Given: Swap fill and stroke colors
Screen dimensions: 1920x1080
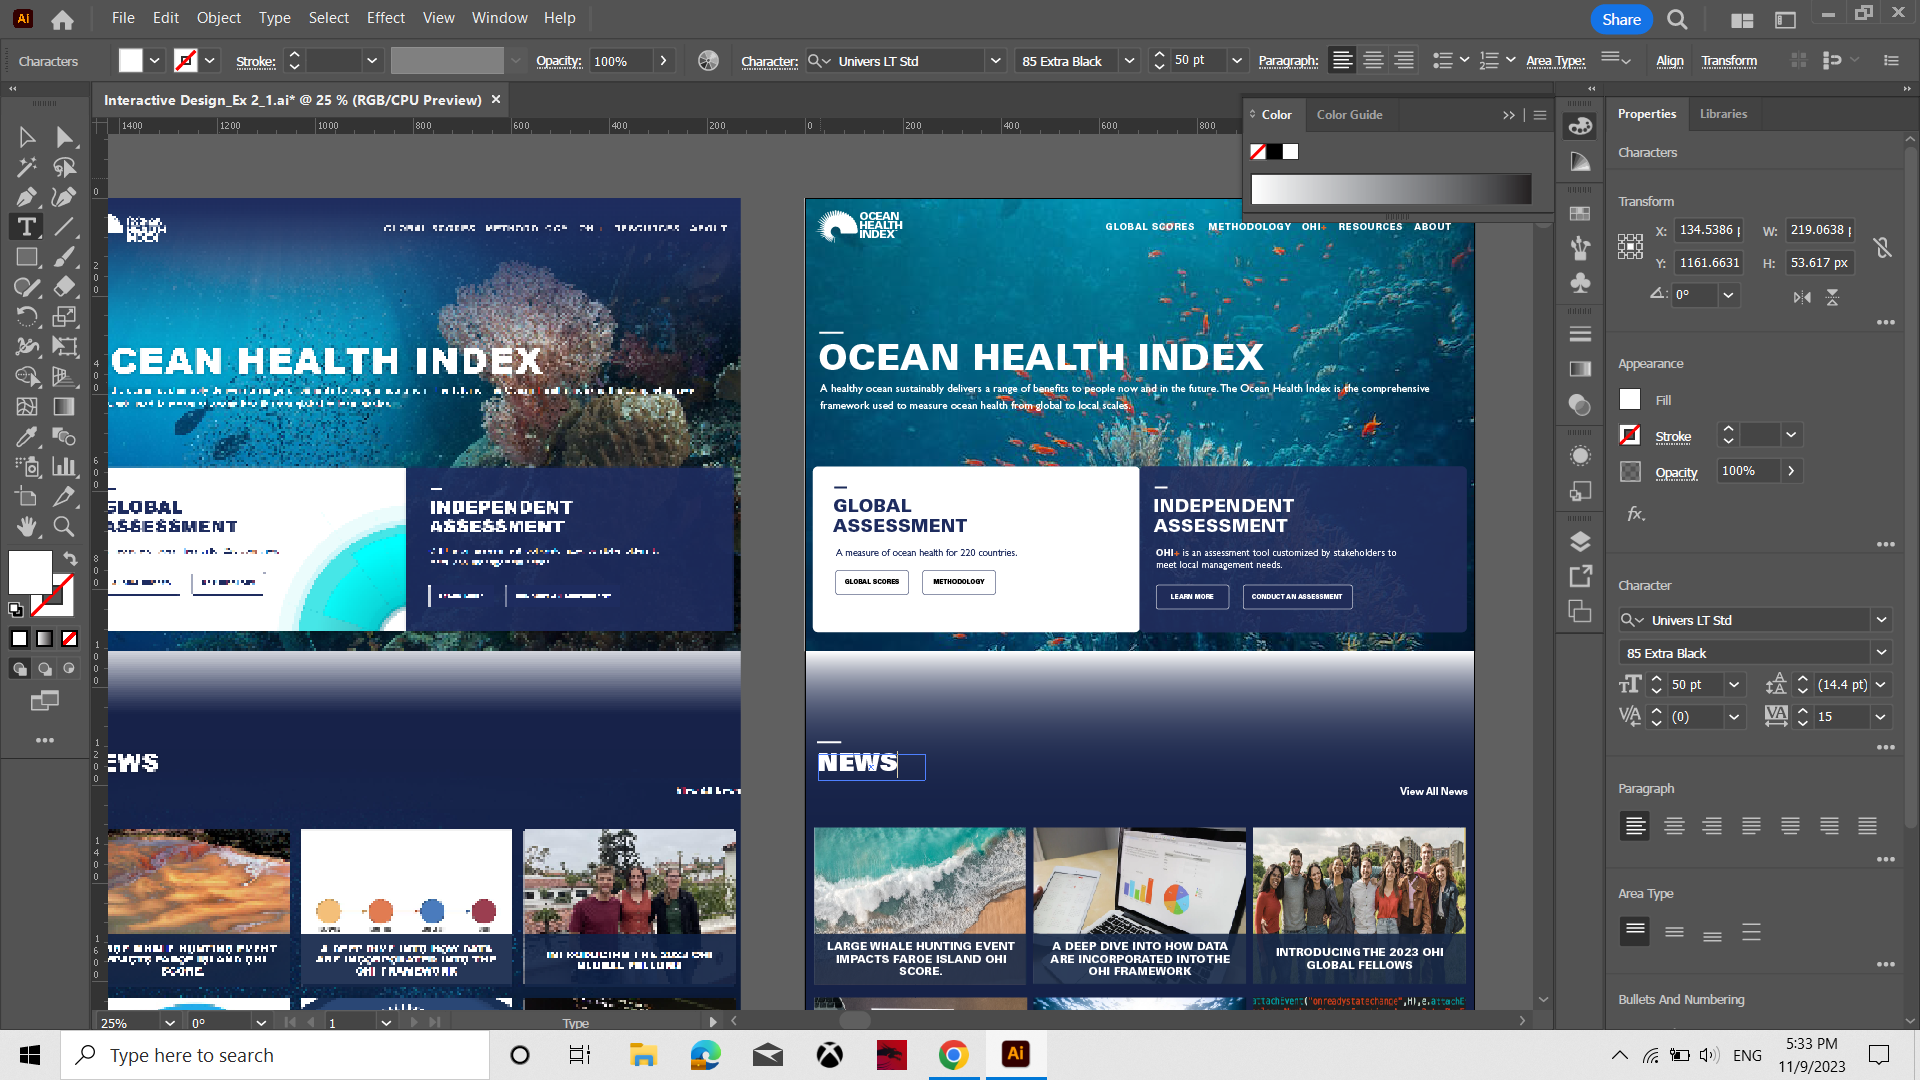Looking at the screenshot, I should coord(70,558).
